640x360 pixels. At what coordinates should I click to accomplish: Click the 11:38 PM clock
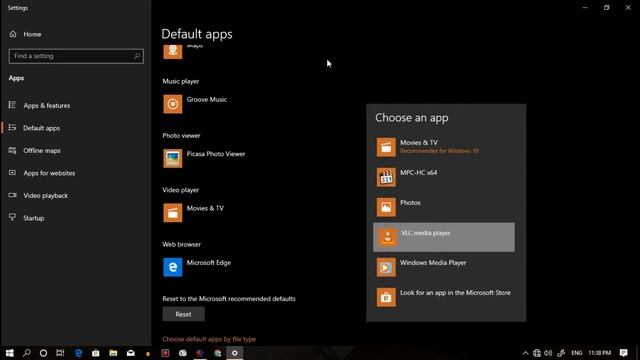pyautogui.click(x=600, y=353)
